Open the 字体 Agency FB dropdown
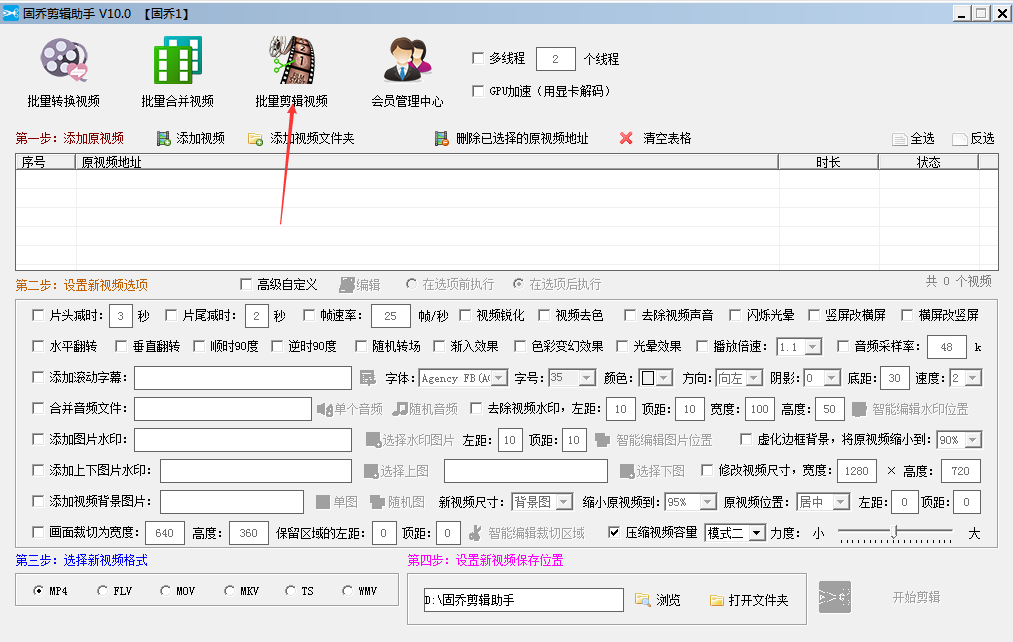Viewport: 1013px width, 642px height. click(x=499, y=378)
